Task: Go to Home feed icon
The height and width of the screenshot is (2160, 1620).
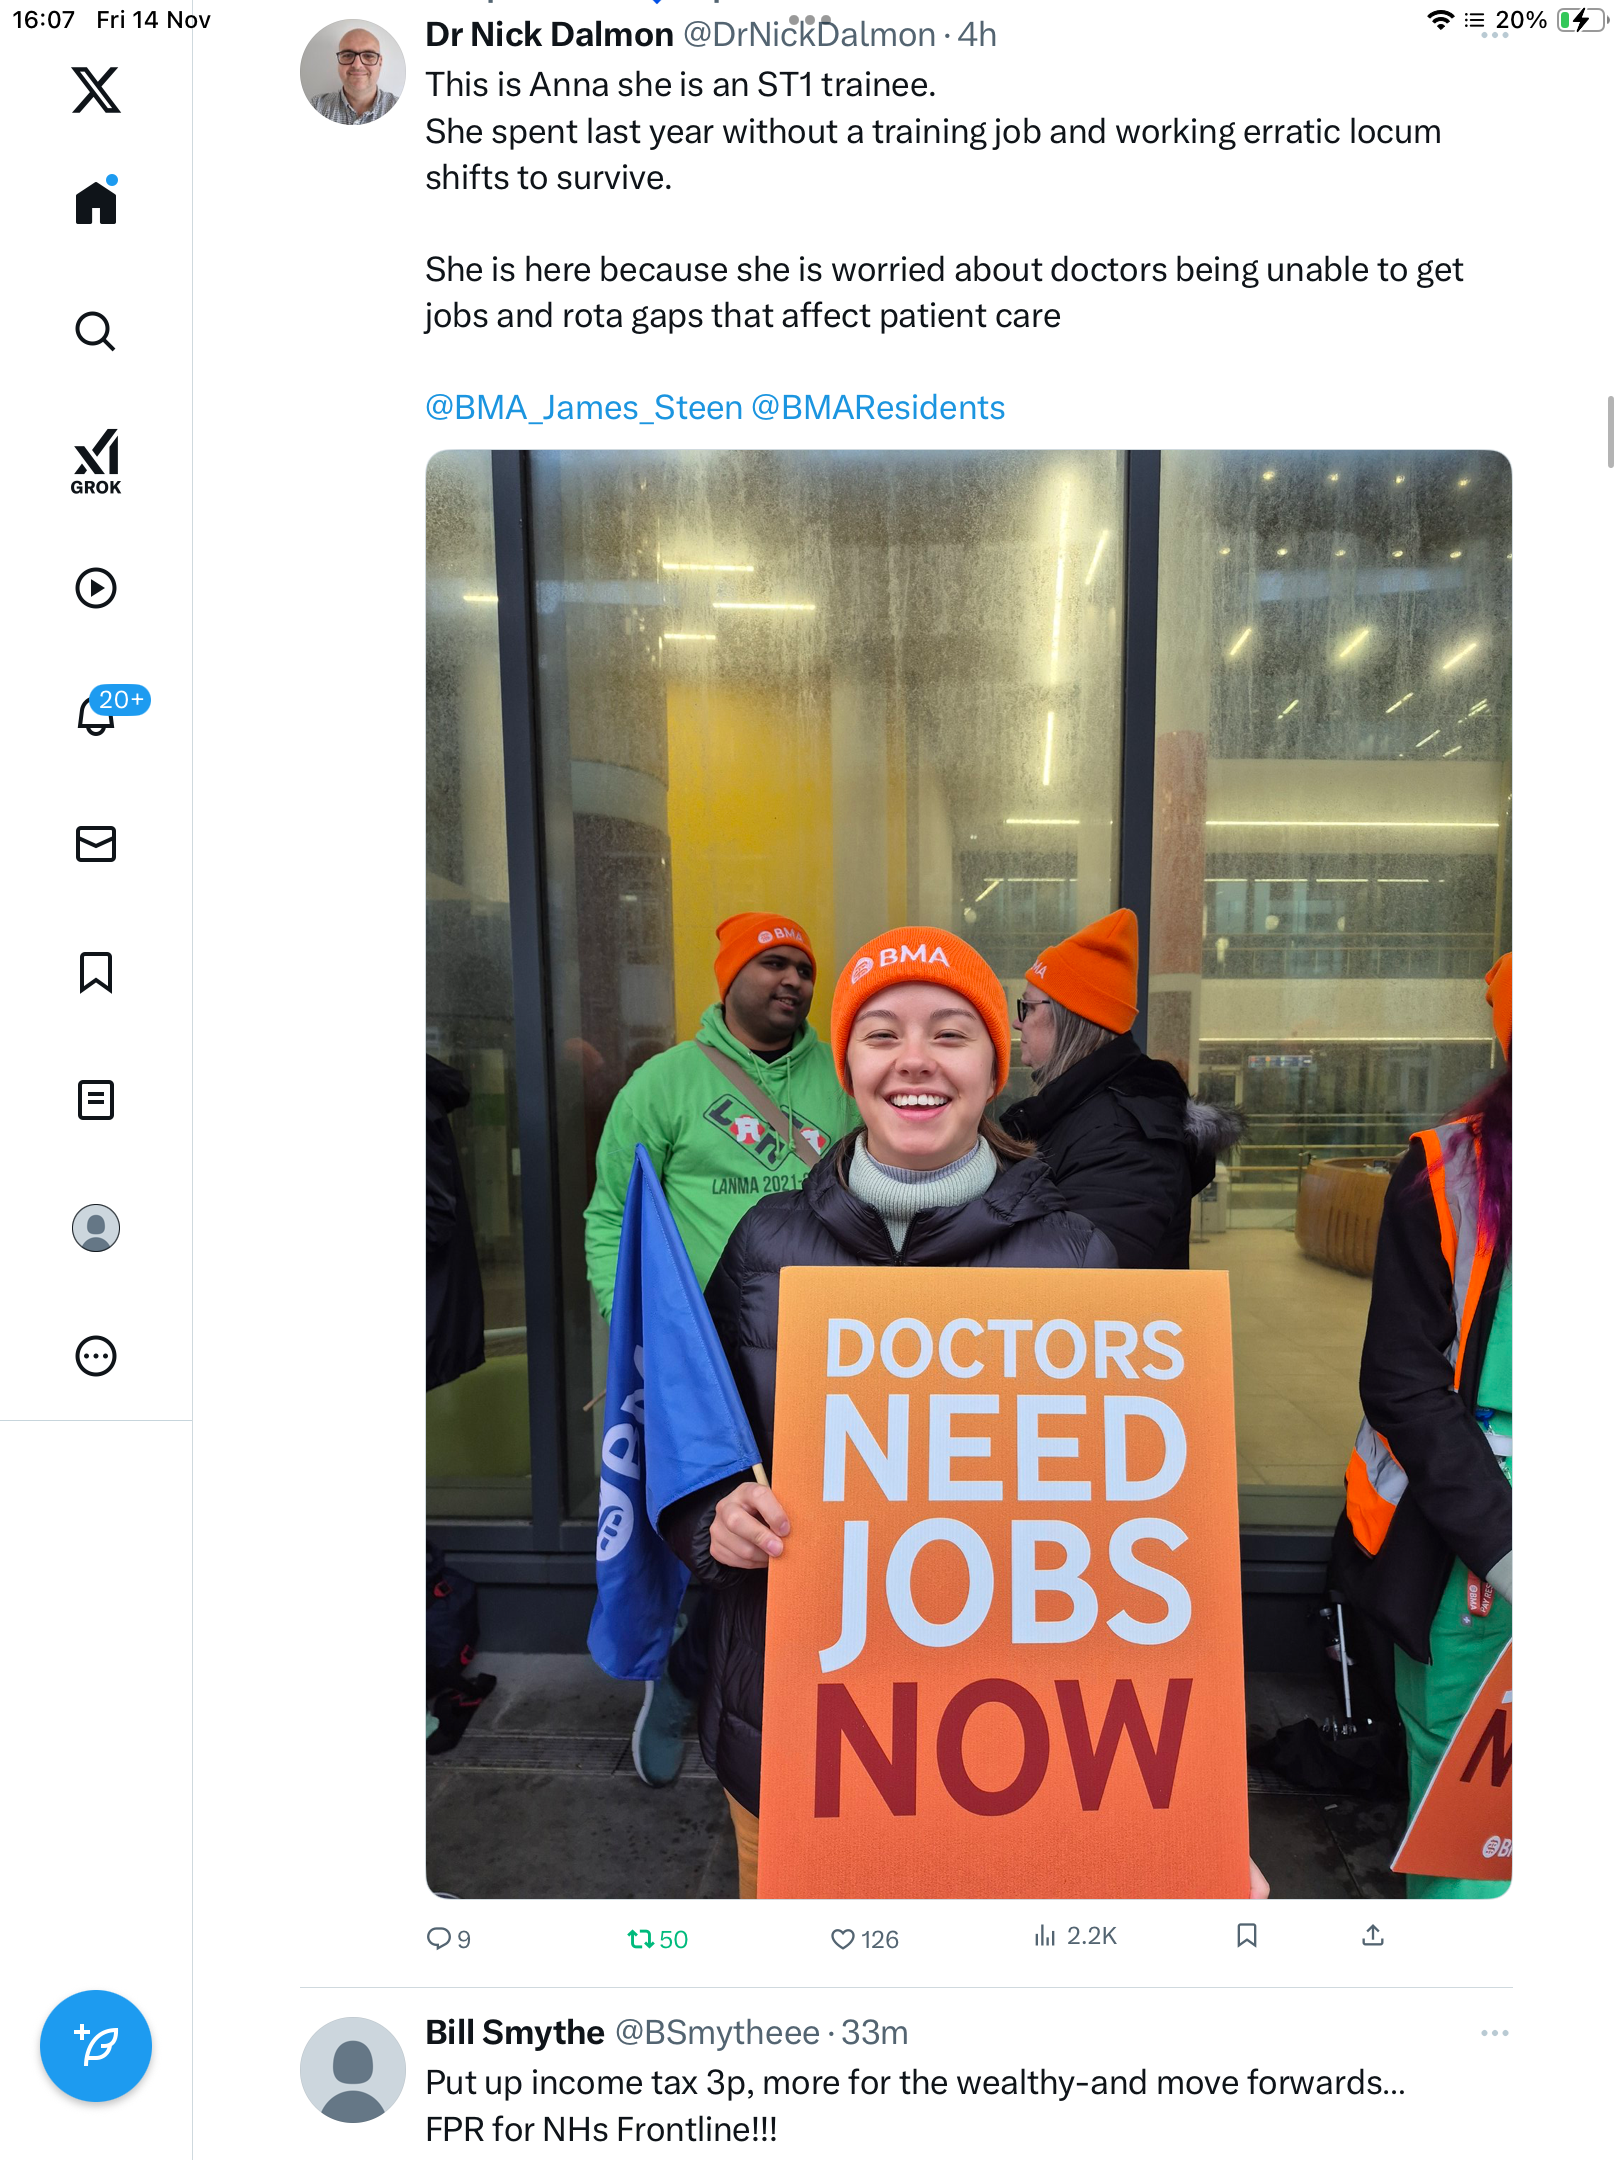Action: click(x=96, y=201)
